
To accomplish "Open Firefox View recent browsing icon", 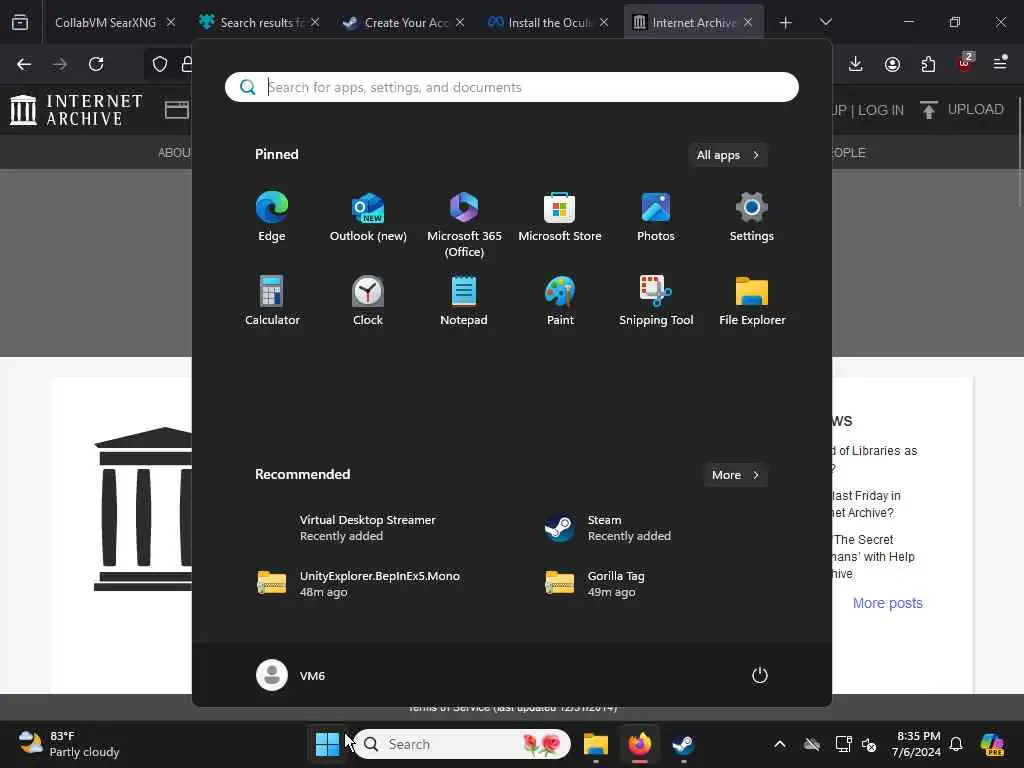I will click(x=20, y=22).
